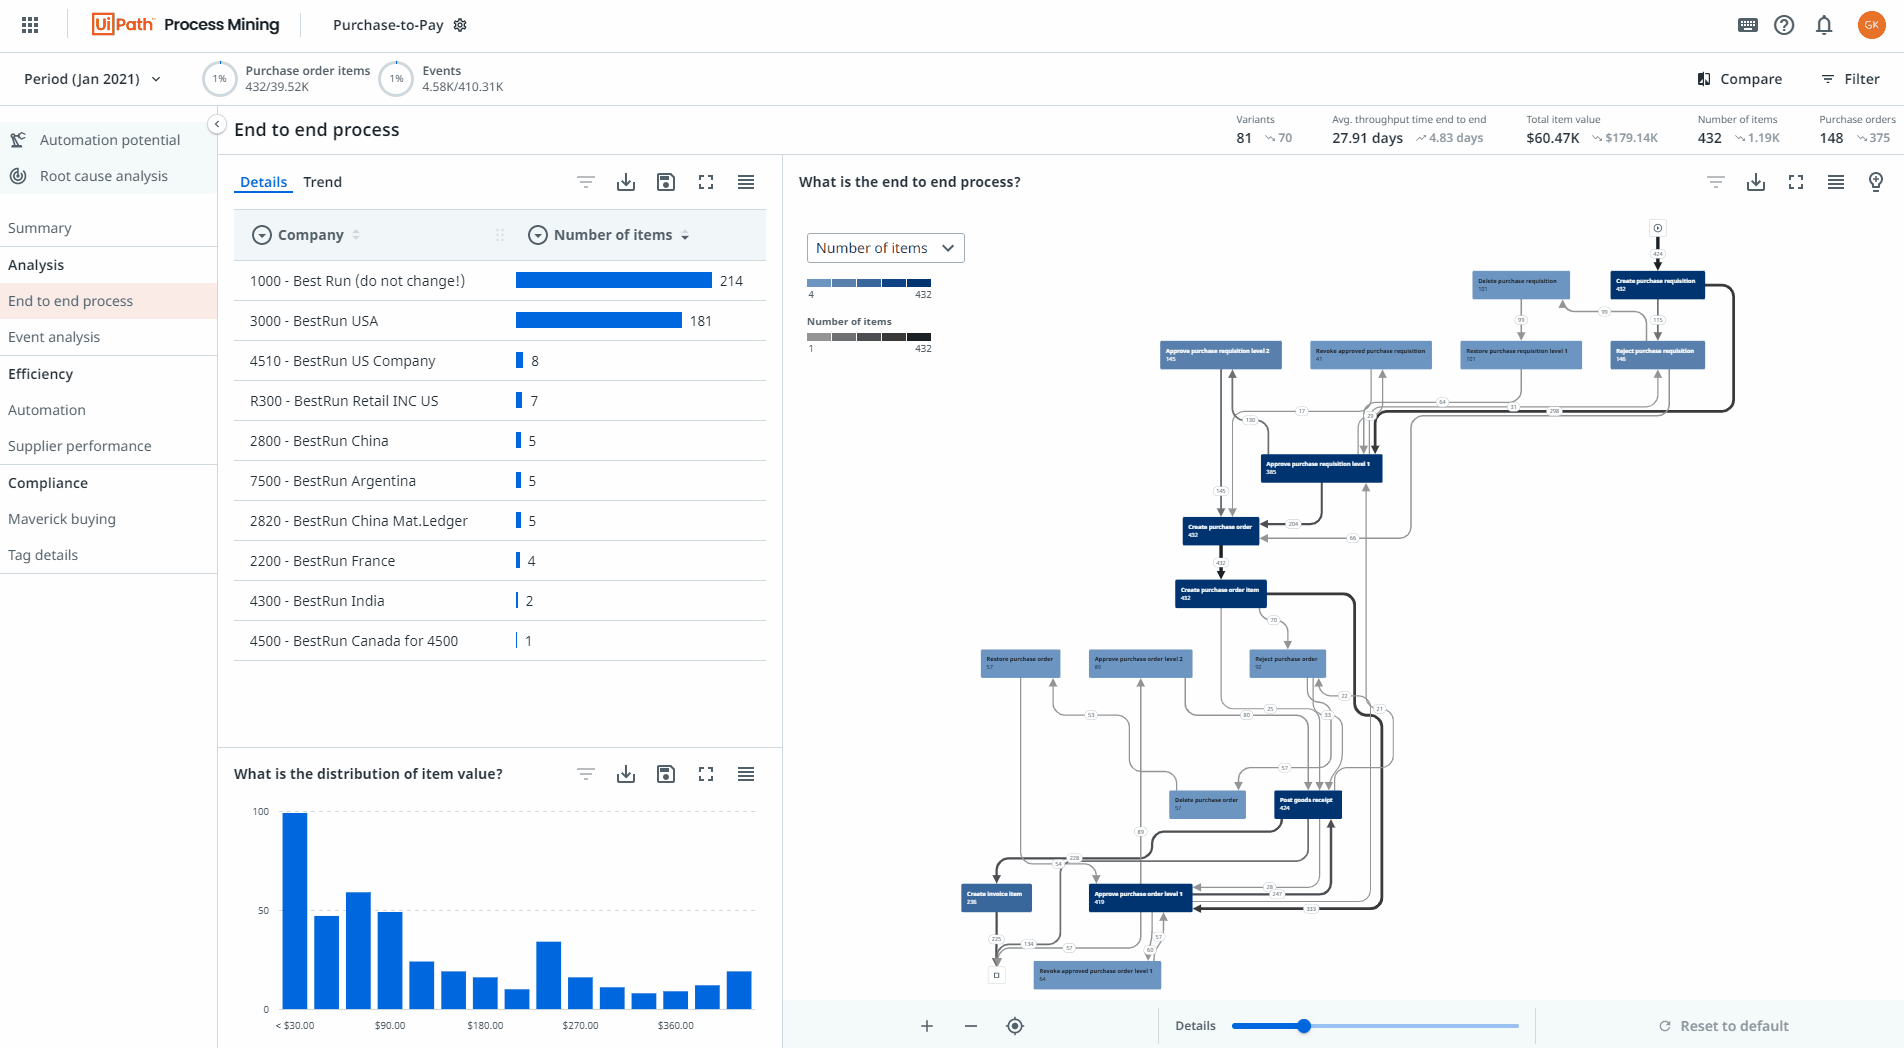The height and width of the screenshot is (1048, 1904).
Task: Select the Details tab
Action: (263, 182)
